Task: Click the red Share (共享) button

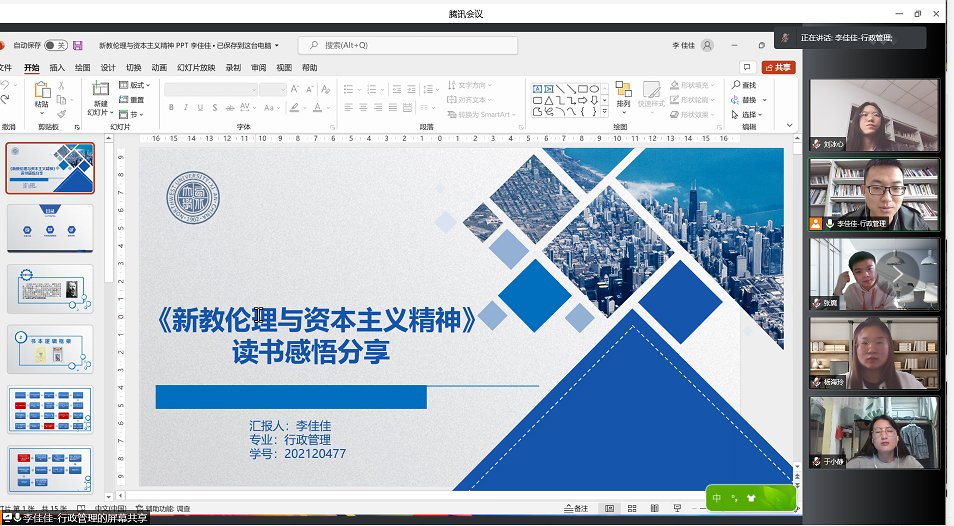Action: [x=779, y=67]
